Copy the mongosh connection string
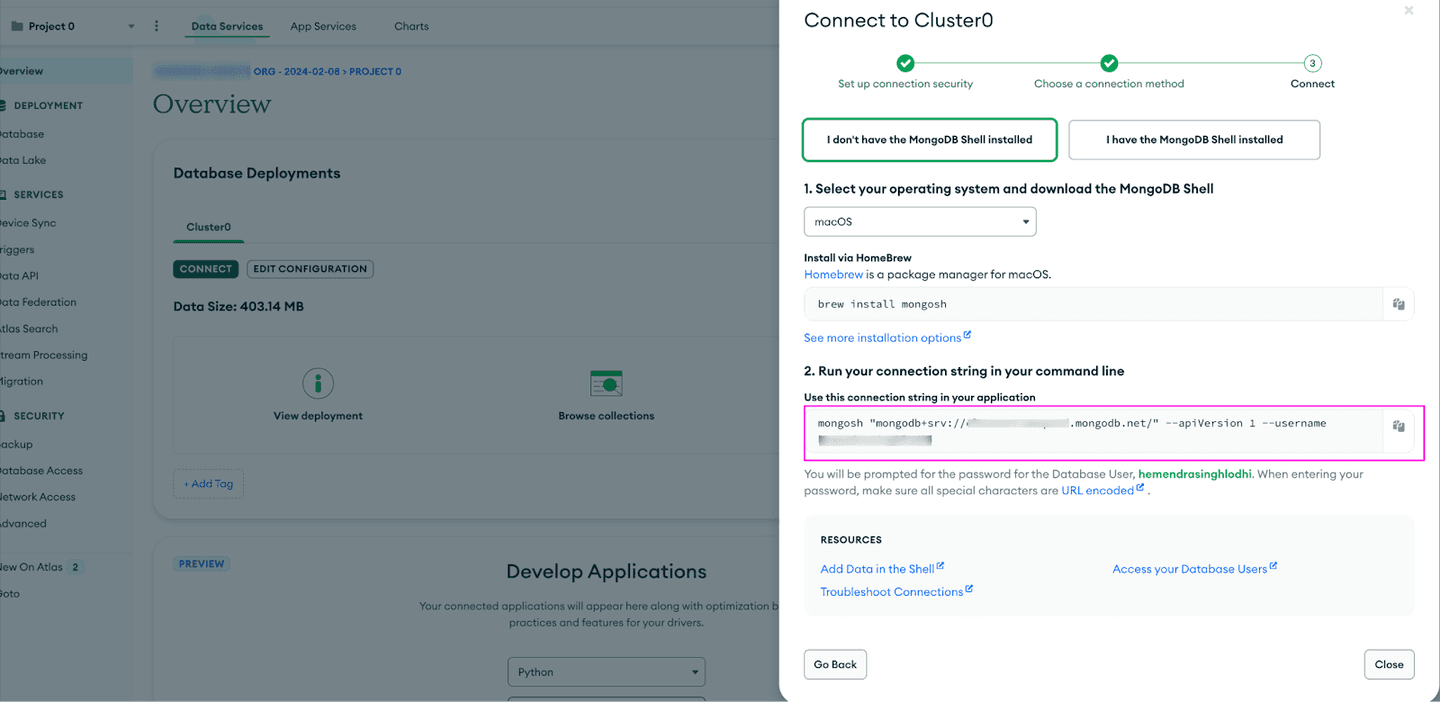This screenshot has width=1440, height=702. 1398,426
